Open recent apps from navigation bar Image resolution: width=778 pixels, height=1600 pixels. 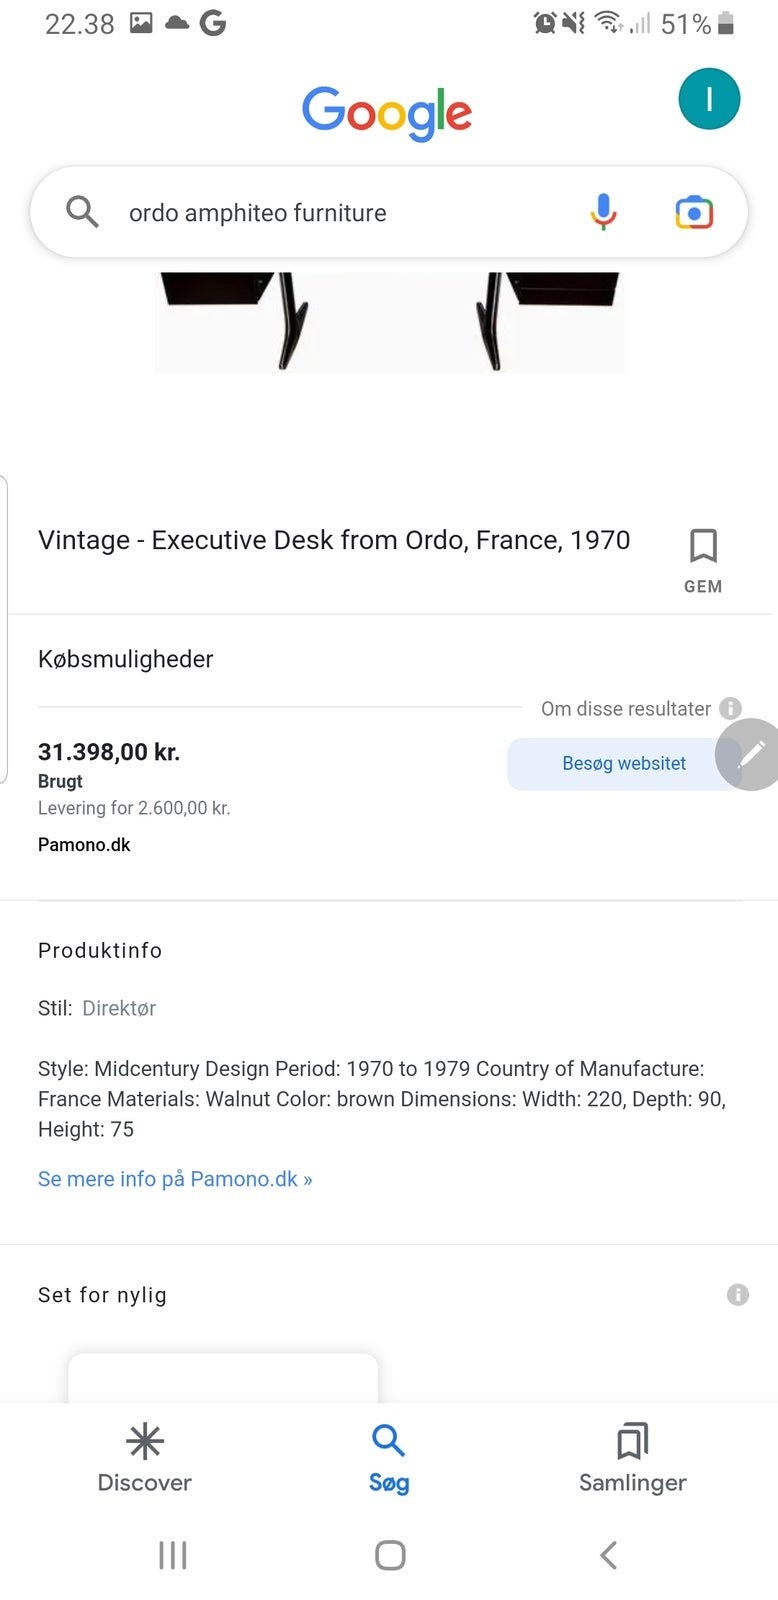coord(172,1555)
